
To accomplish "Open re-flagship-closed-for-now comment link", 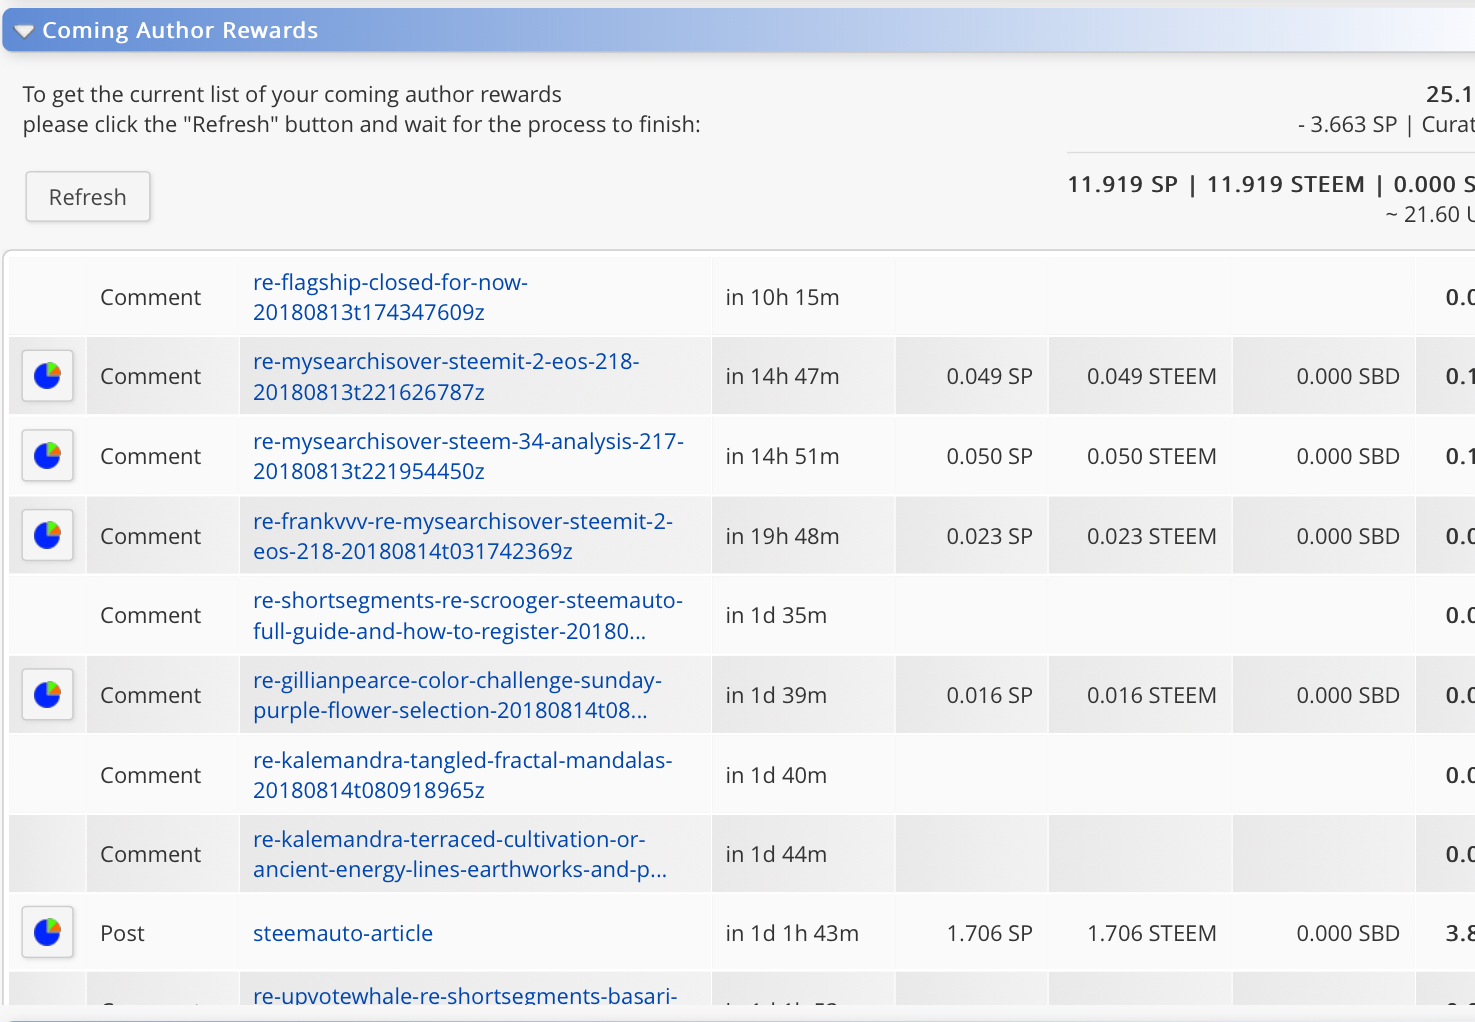I will point(390,297).
